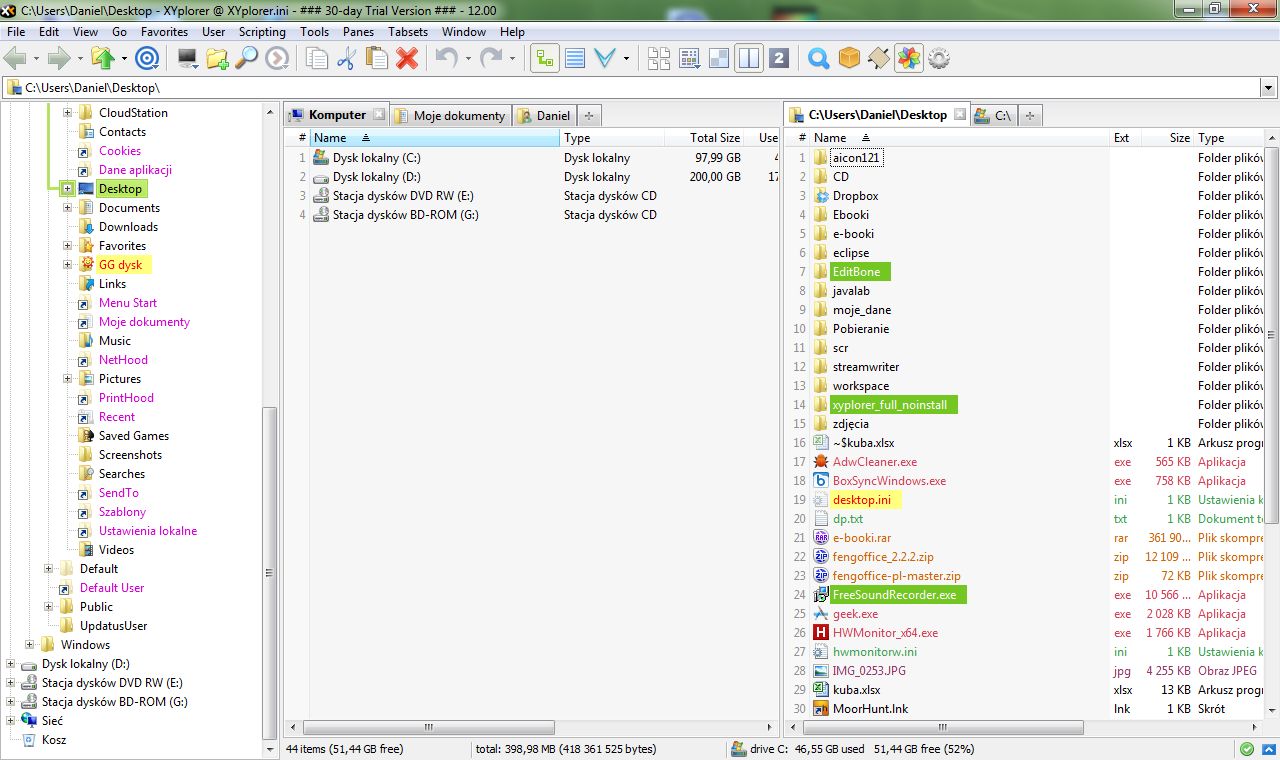The image size is (1280, 760).
Task: Click the Cut scissors icon
Action: pos(346,58)
